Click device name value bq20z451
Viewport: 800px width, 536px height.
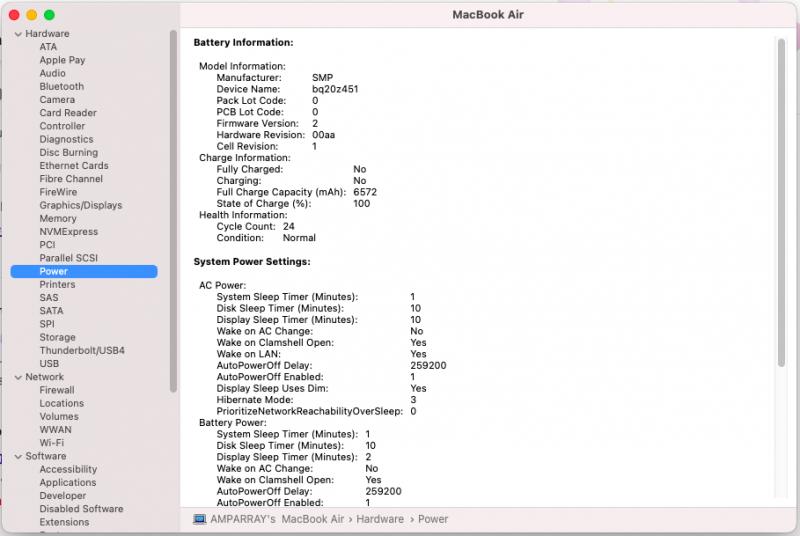click(335, 89)
